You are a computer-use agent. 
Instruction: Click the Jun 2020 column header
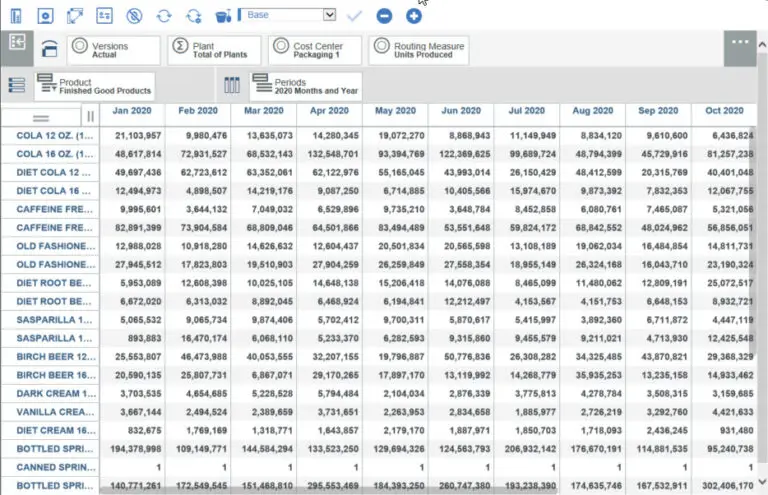(460, 111)
